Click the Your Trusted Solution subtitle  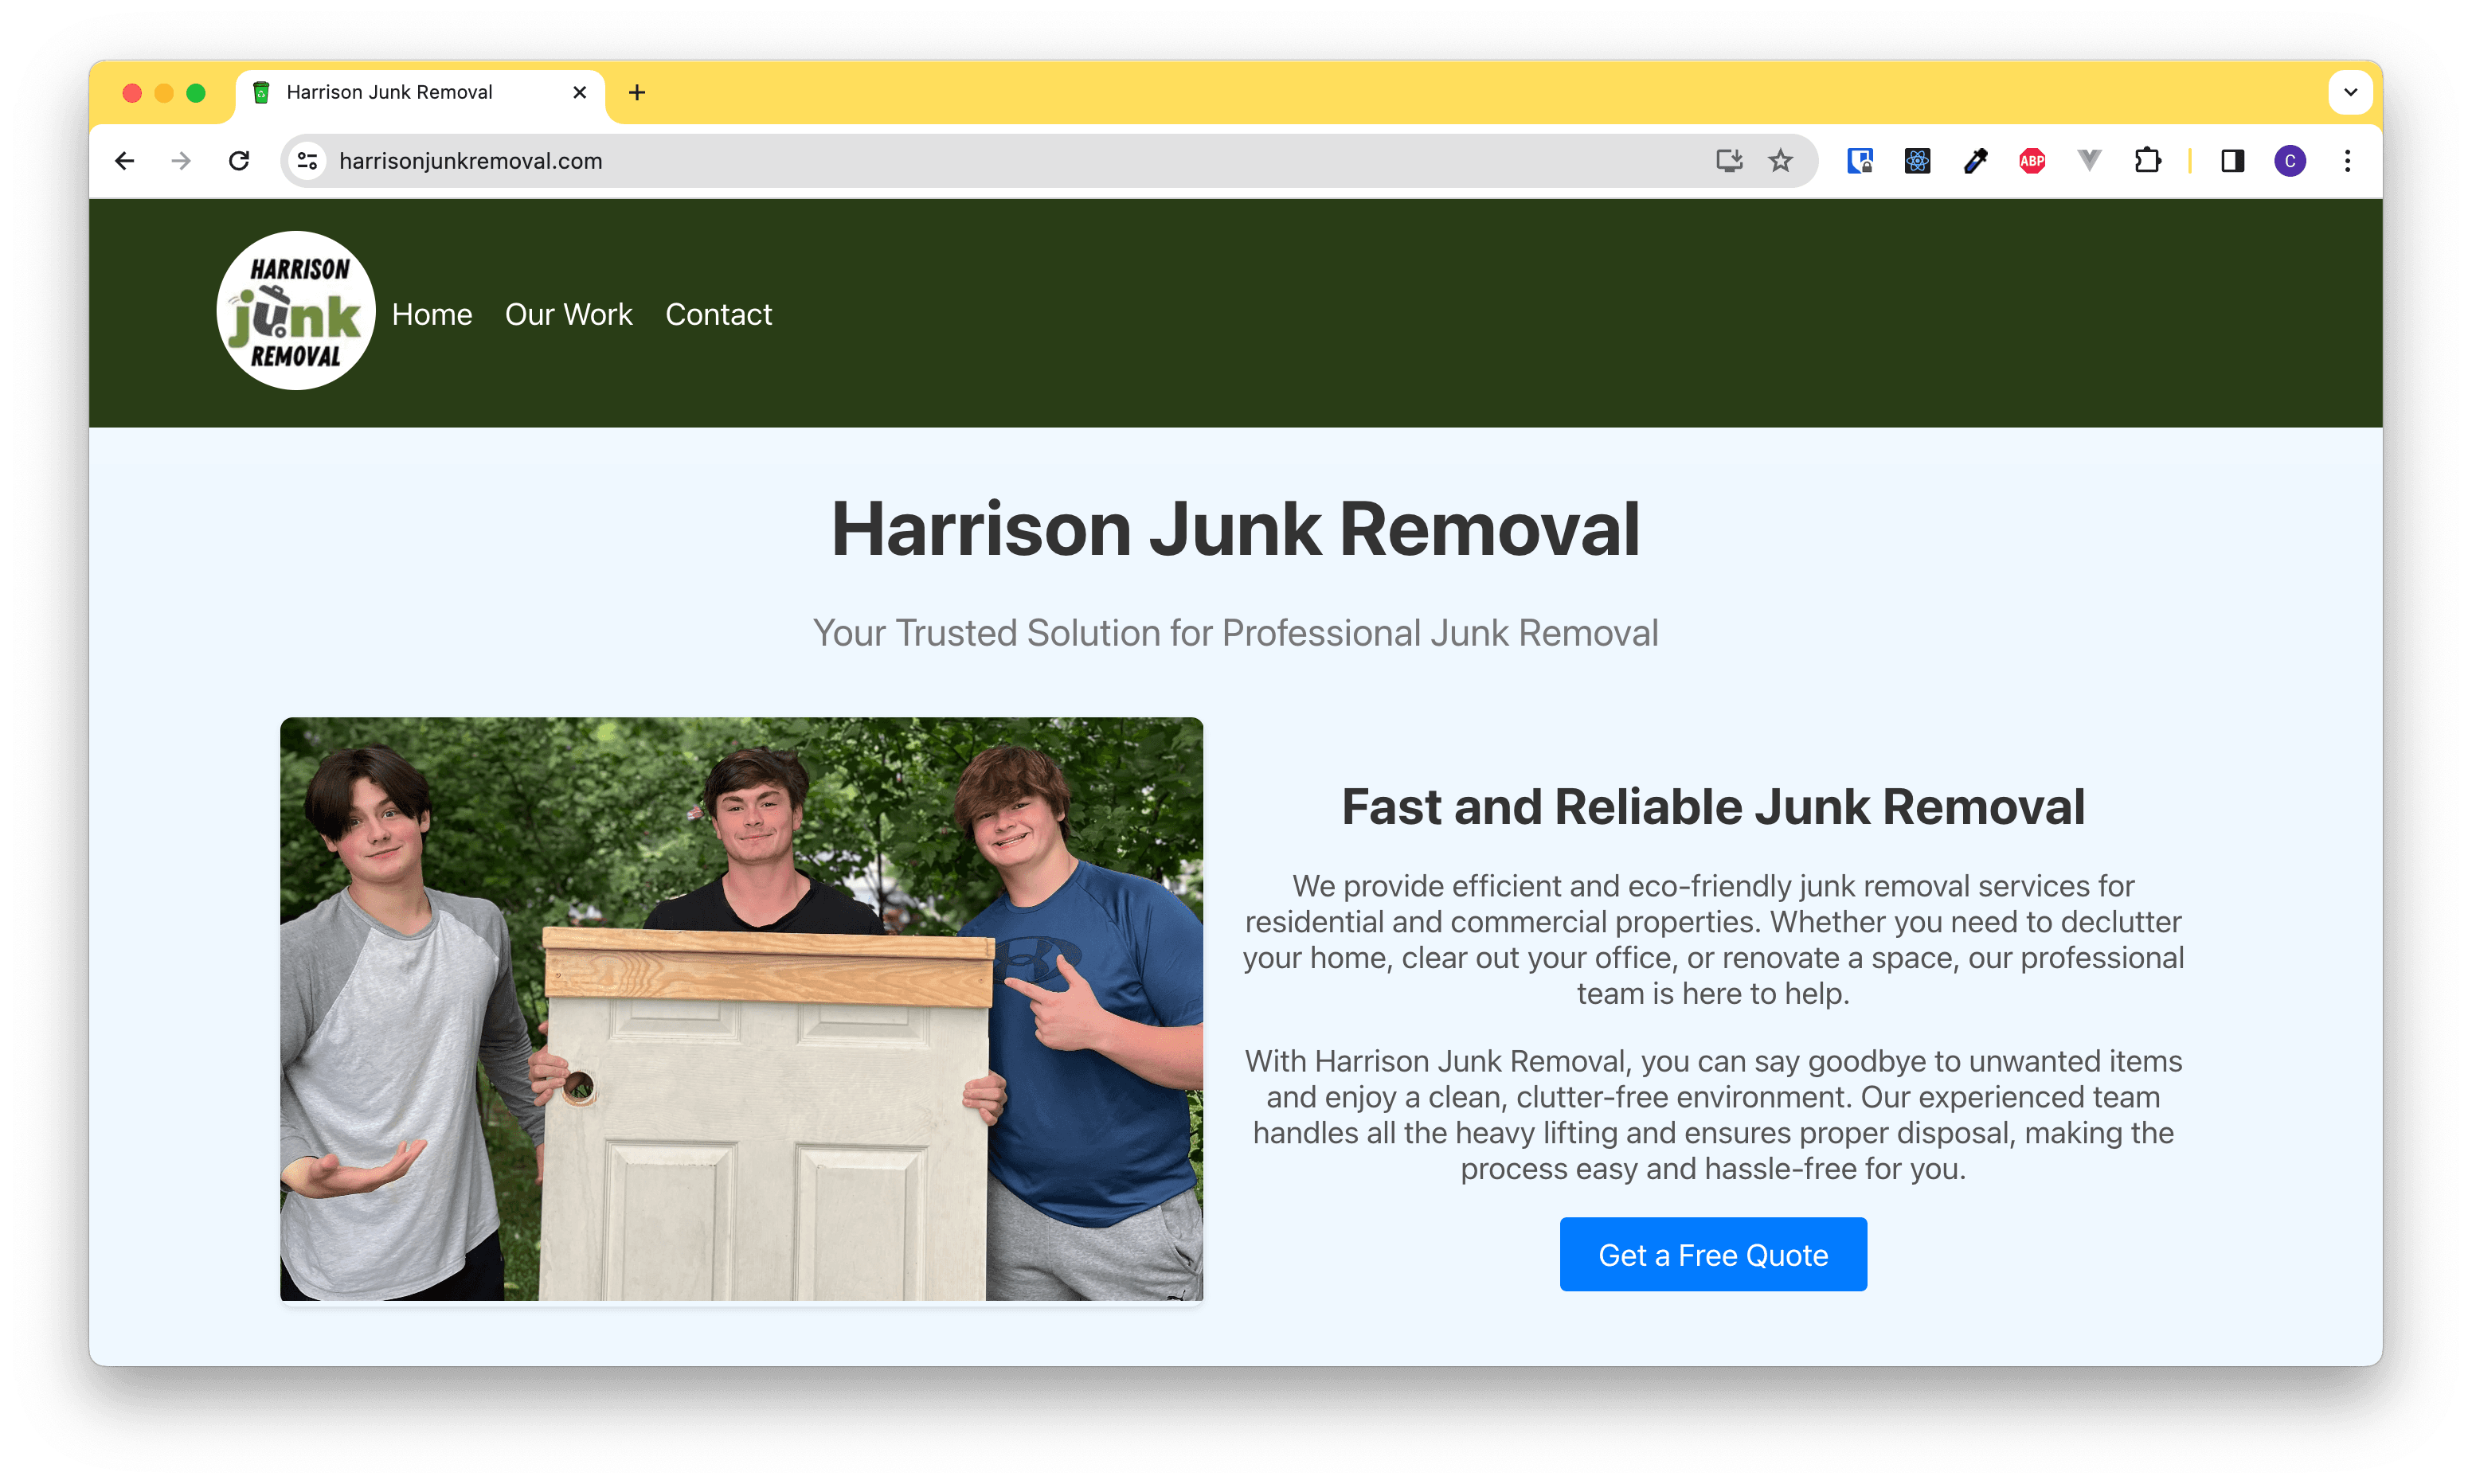click(x=1236, y=633)
